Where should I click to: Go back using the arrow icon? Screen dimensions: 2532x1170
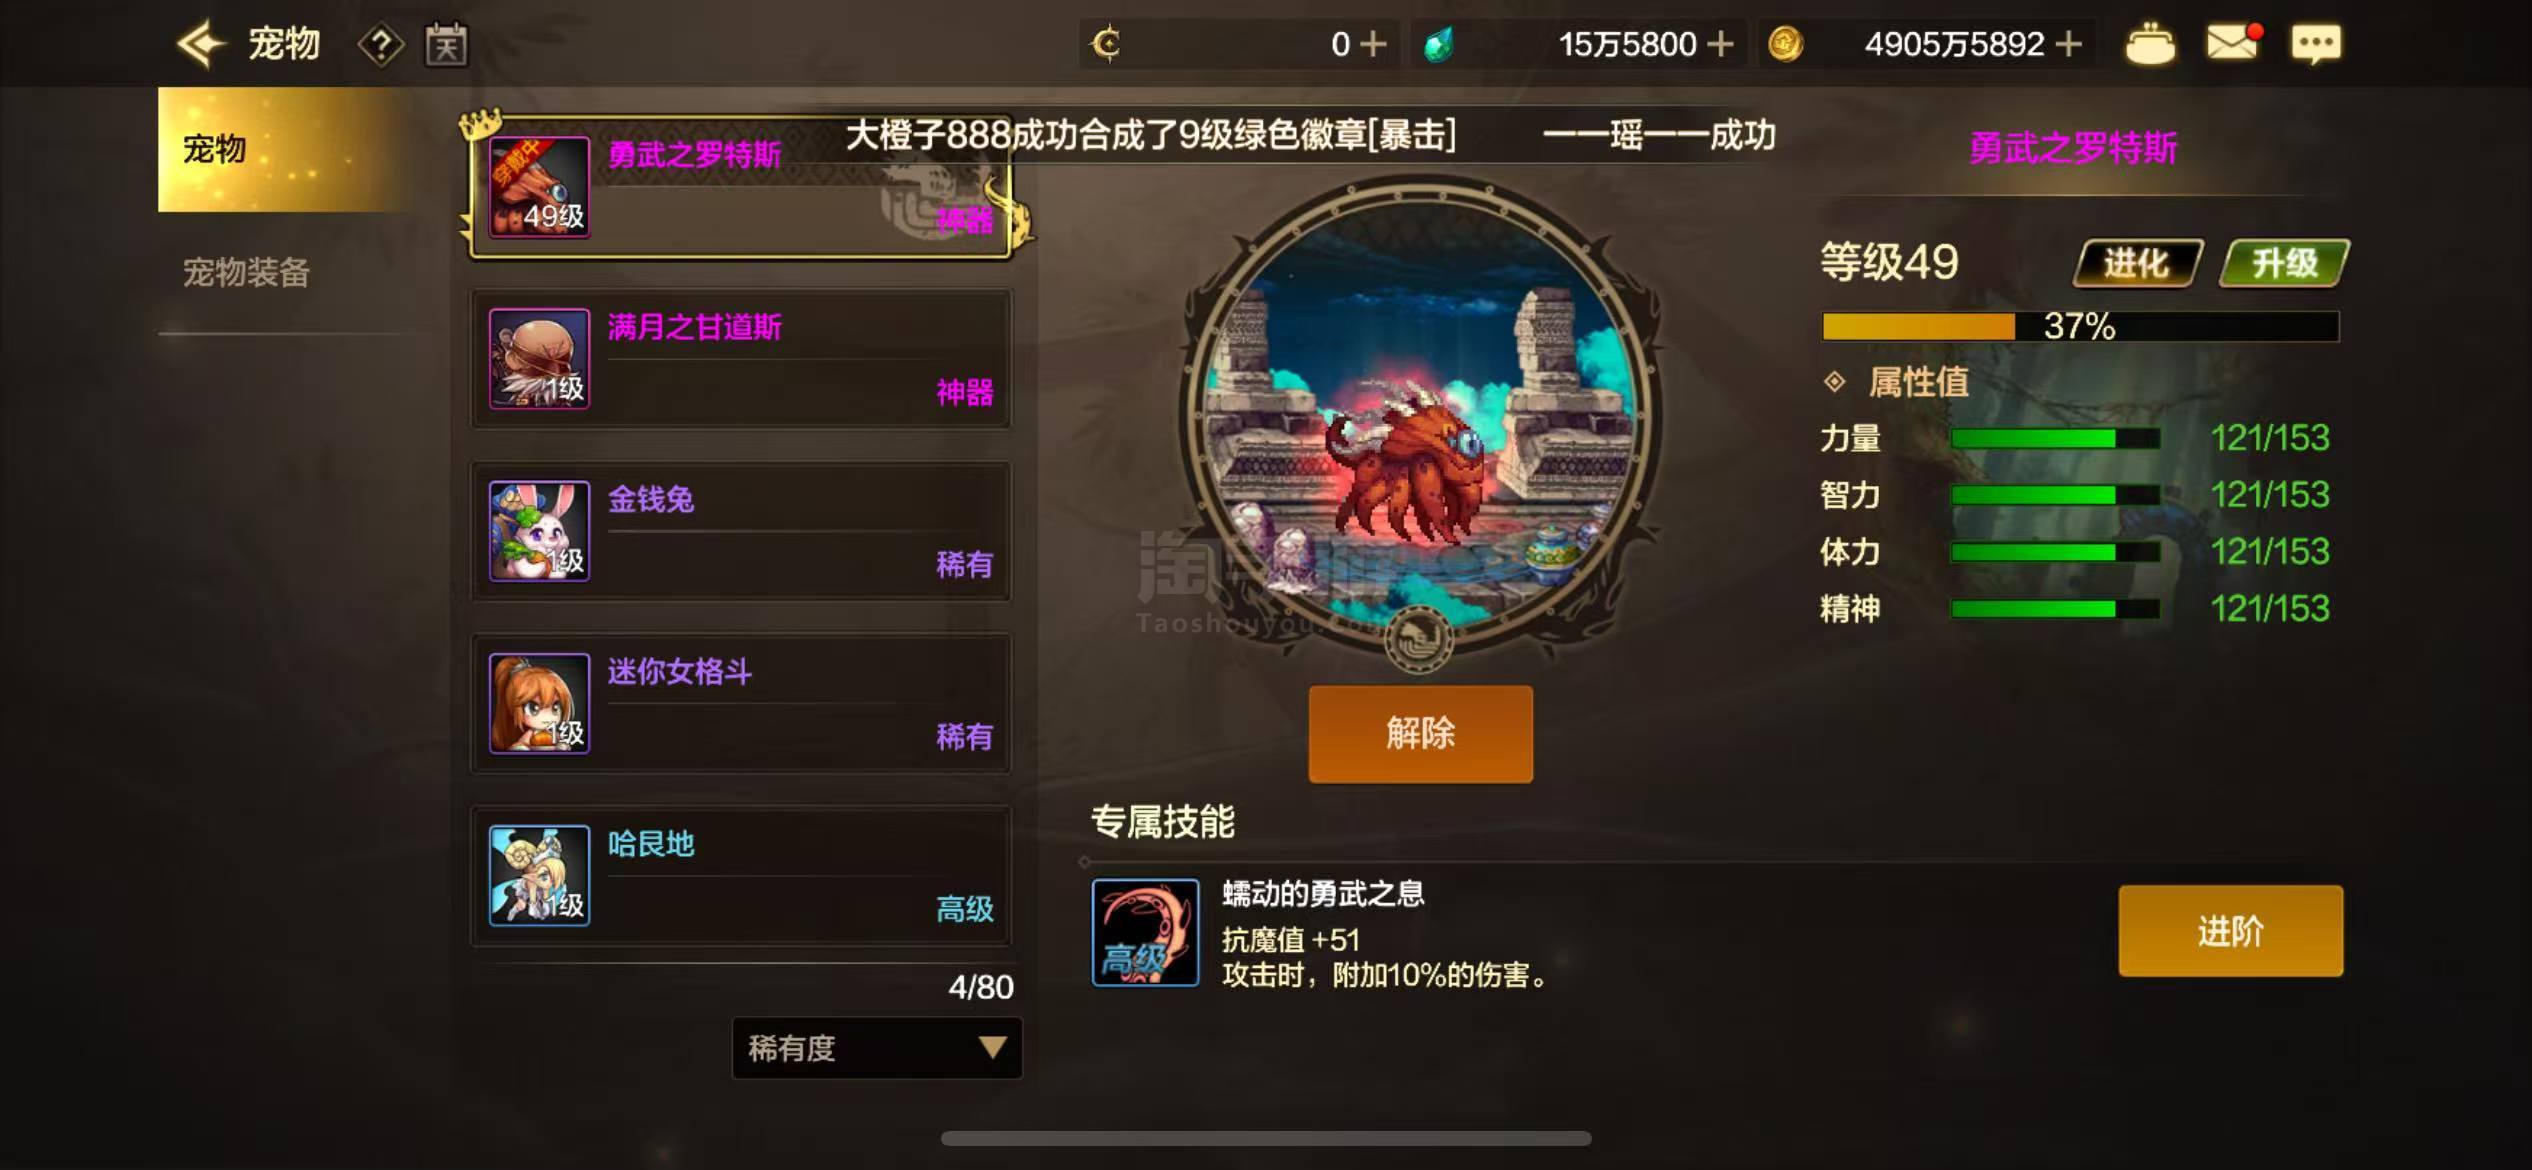click(201, 44)
